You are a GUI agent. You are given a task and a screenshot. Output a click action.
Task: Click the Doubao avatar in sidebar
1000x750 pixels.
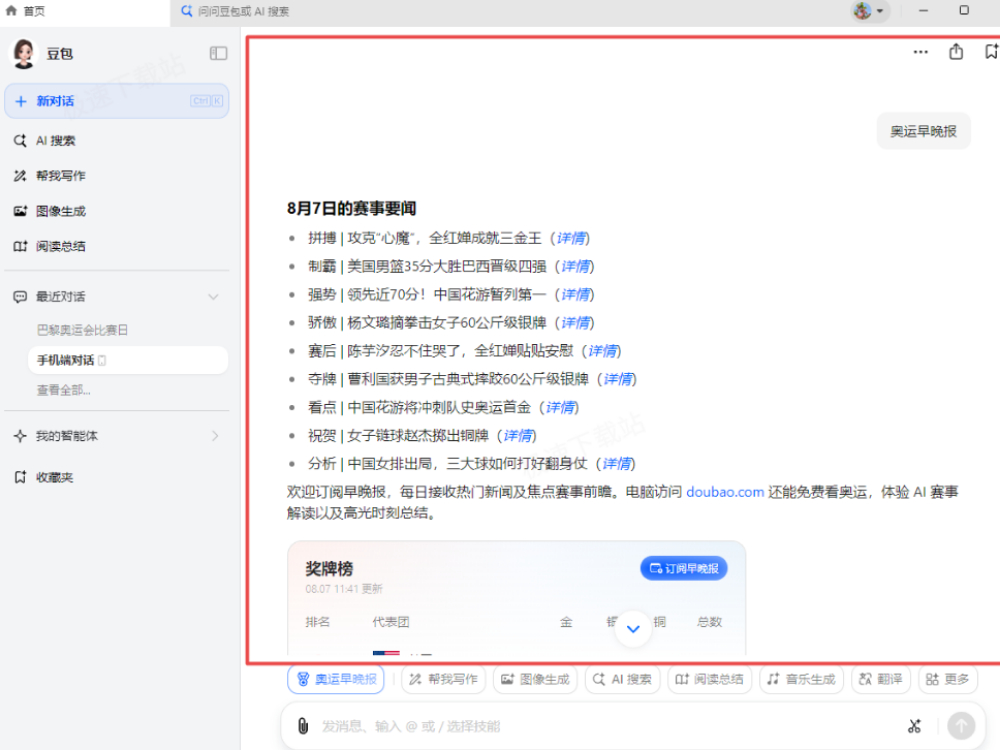click(x=24, y=54)
